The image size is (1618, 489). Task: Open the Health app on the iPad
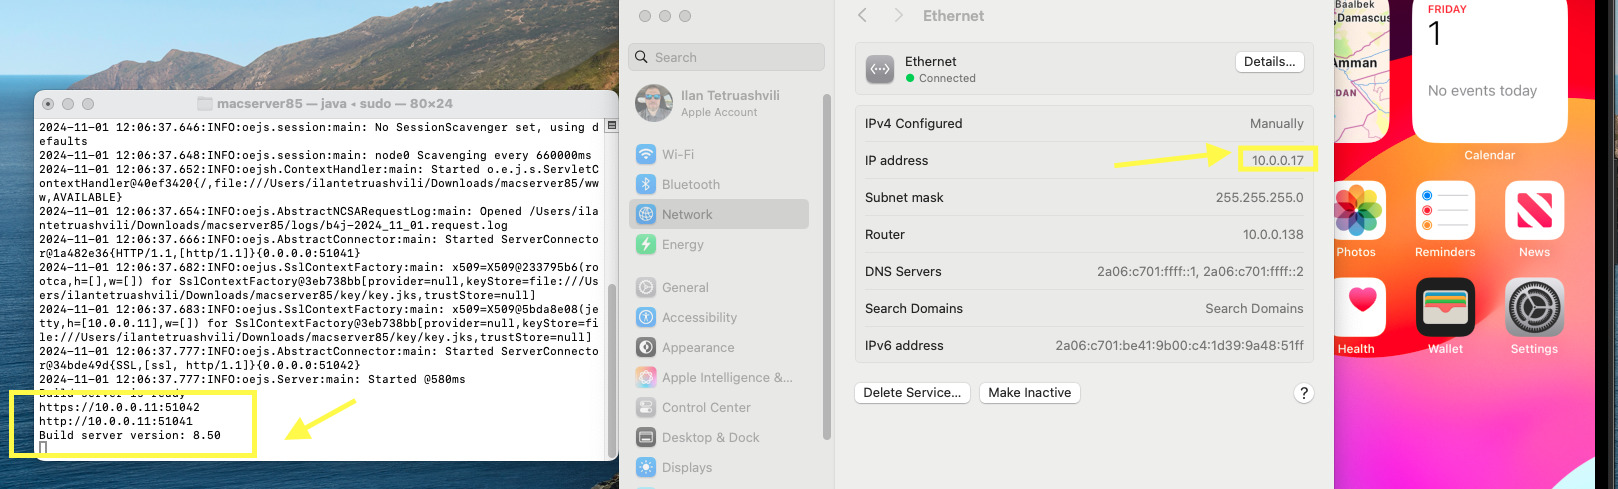click(x=1359, y=308)
